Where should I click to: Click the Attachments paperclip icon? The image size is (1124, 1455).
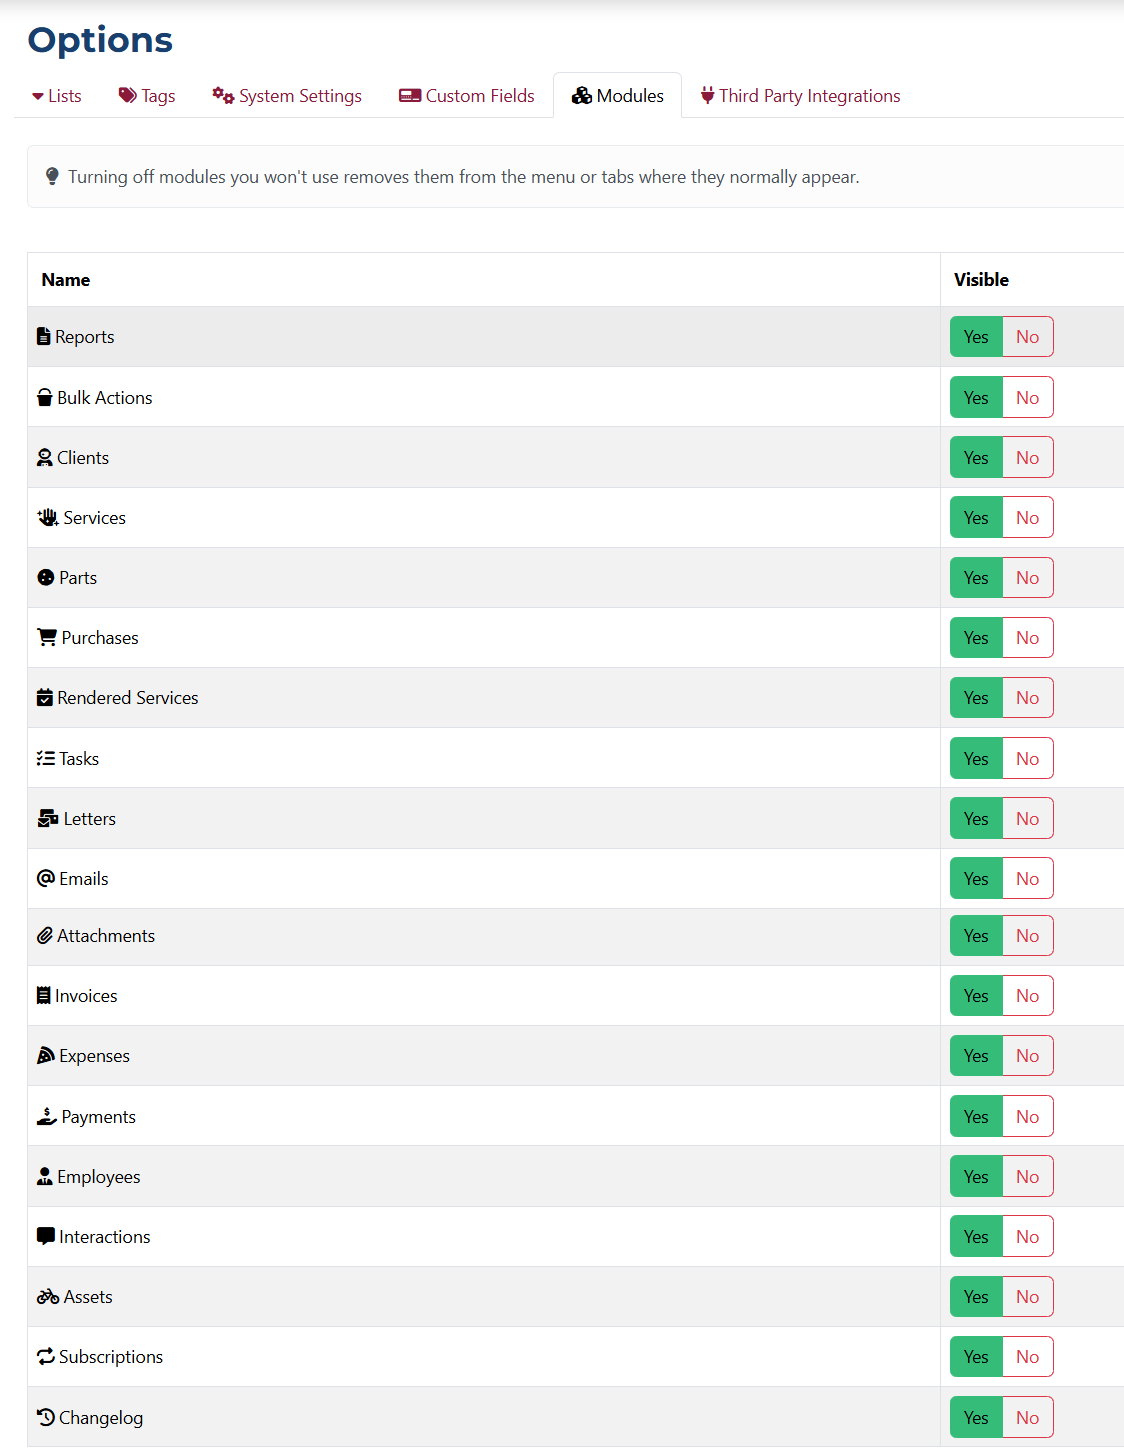[44, 935]
